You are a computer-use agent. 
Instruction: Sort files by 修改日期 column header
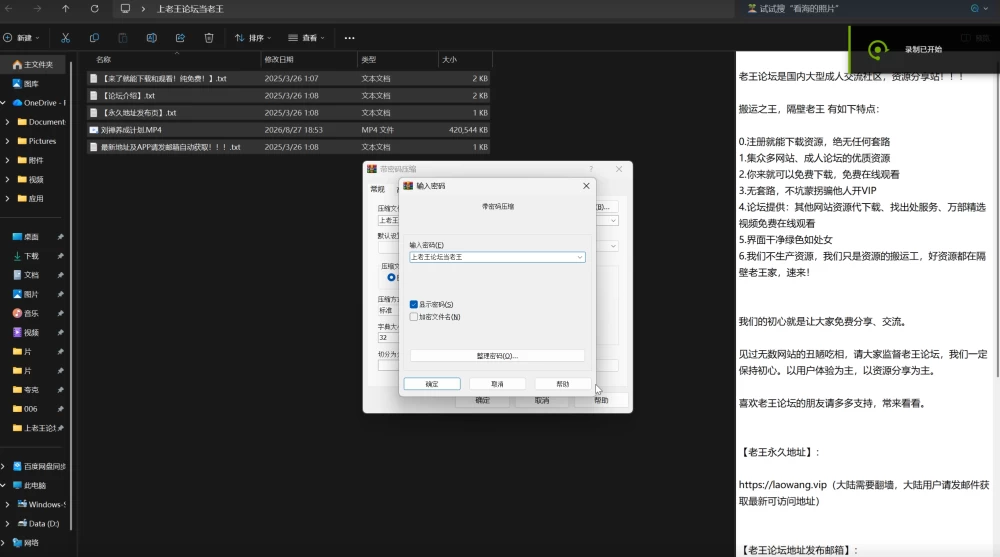tap(279, 59)
